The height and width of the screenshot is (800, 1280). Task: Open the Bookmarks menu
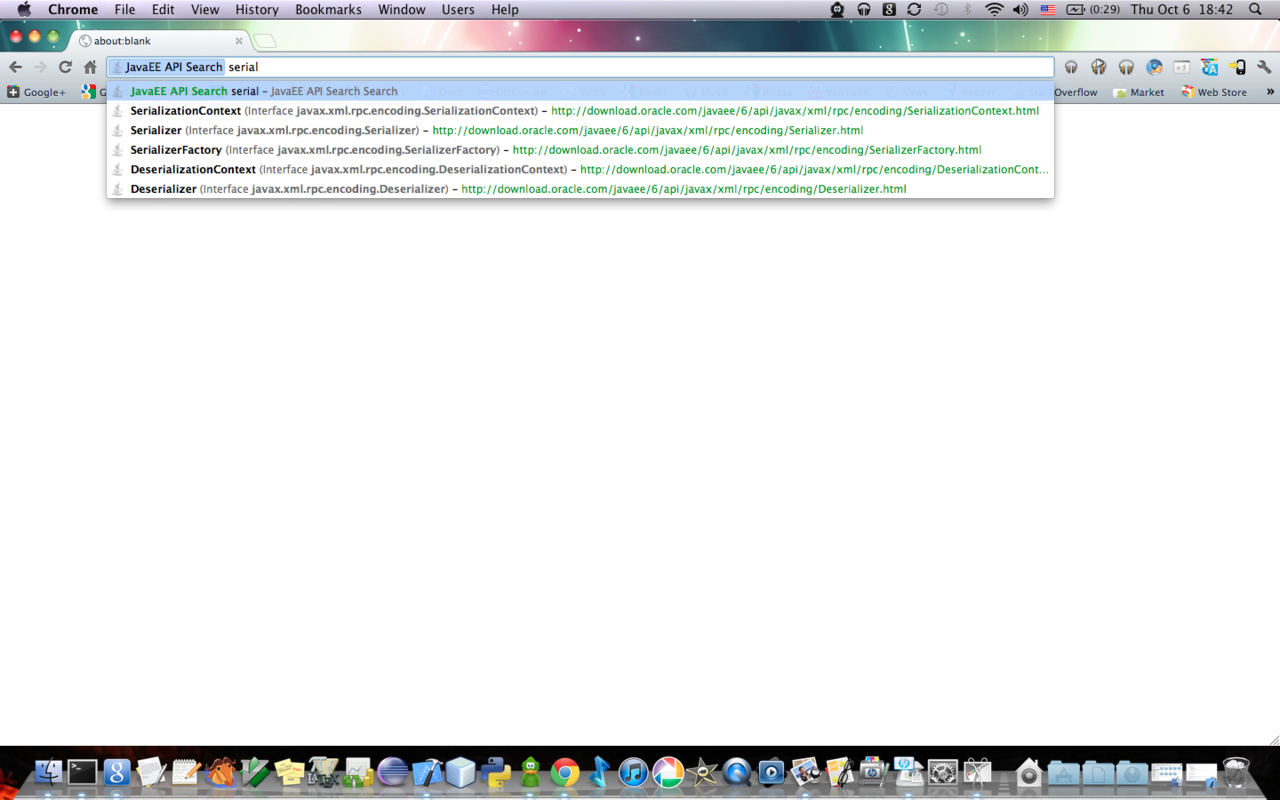coord(328,9)
